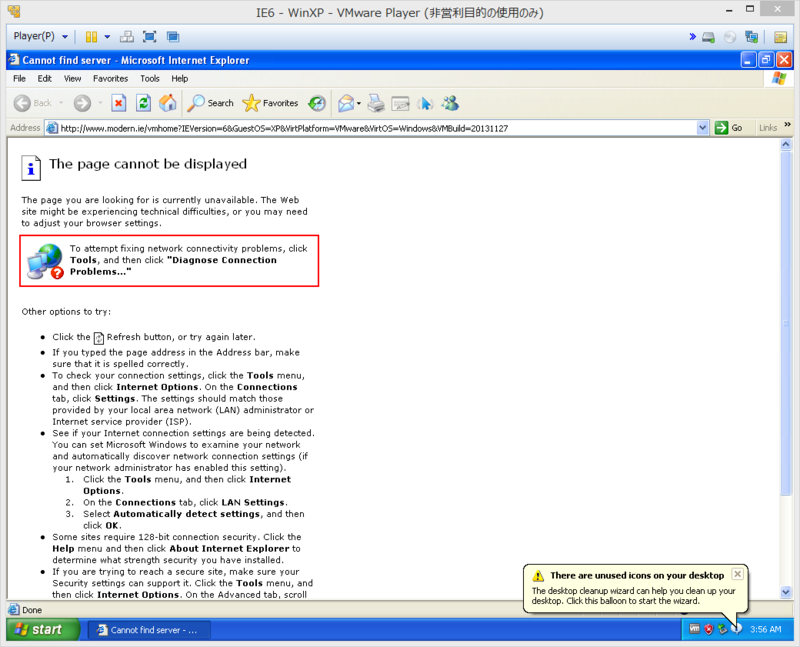Click the info page icon beside heading
This screenshot has width=800, height=647.
(x=31, y=167)
